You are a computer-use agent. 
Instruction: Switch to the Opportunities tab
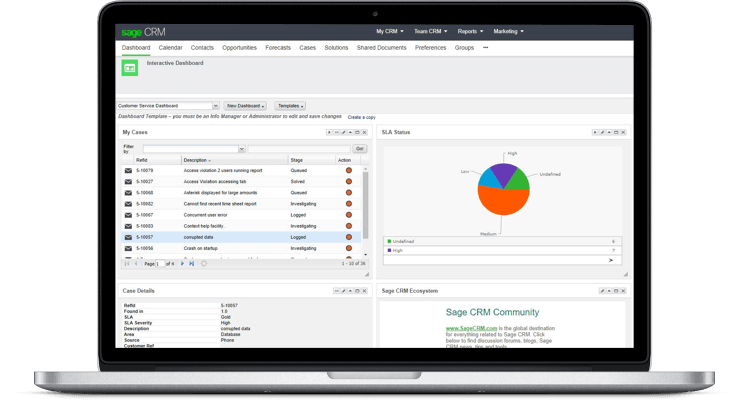pyautogui.click(x=239, y=47)
